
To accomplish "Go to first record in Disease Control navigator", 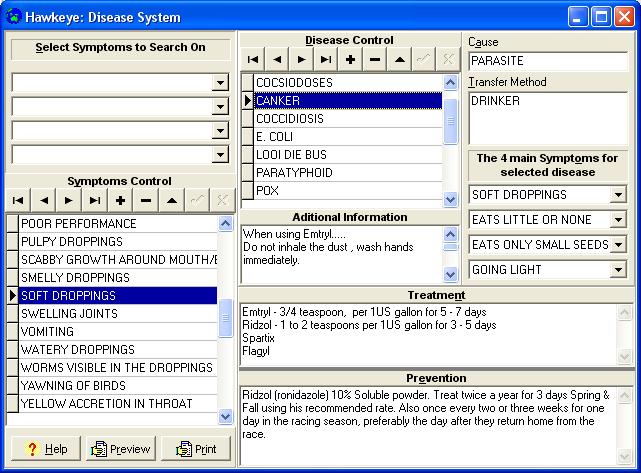I will tap(254, 60).
